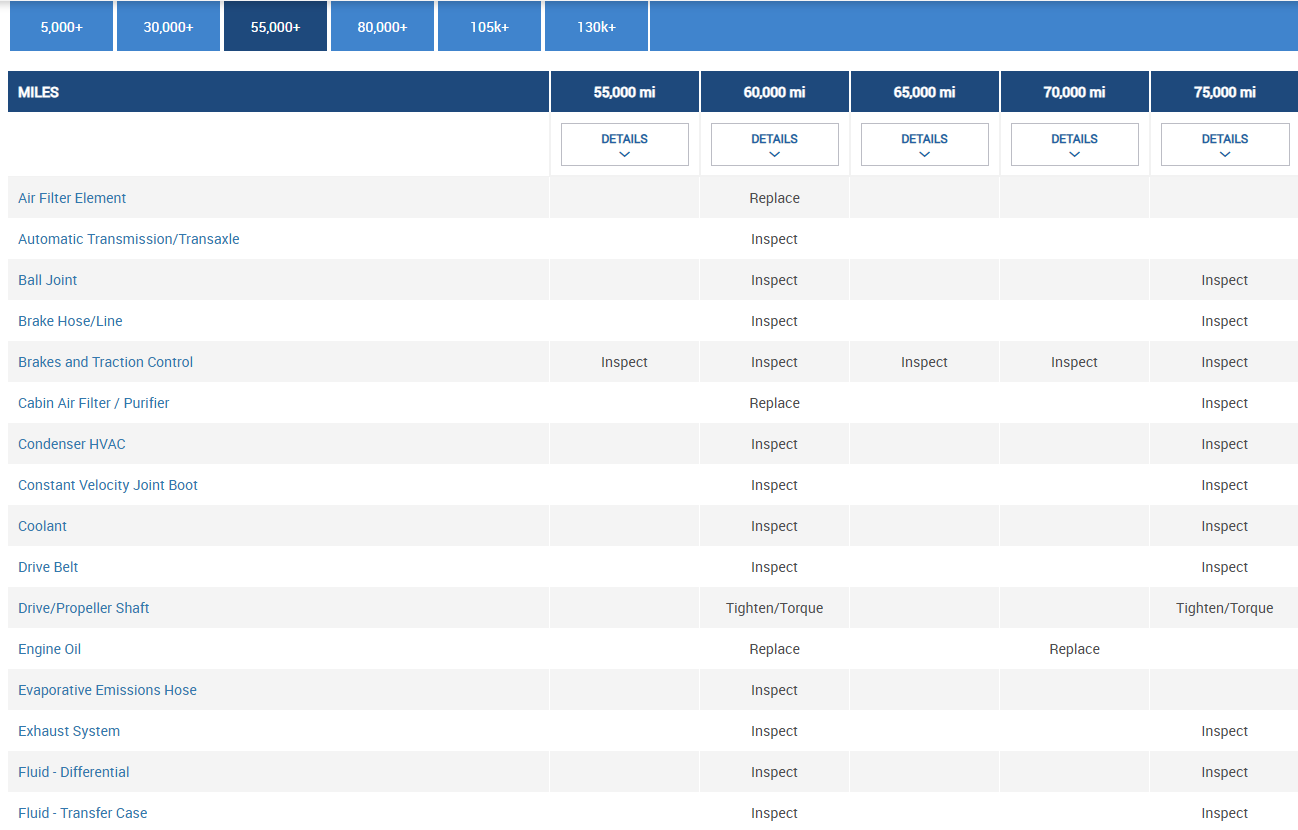
Task: Click the Engine Oil link
Action: click(49, 649)
